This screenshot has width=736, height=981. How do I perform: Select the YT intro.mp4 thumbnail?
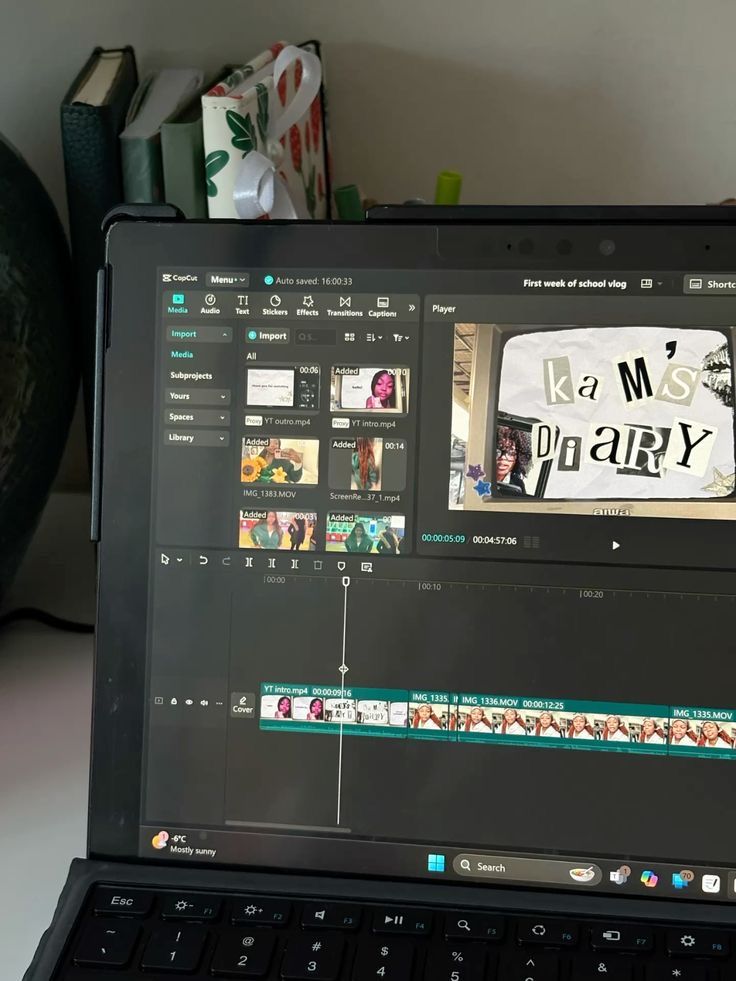[369, 390]
